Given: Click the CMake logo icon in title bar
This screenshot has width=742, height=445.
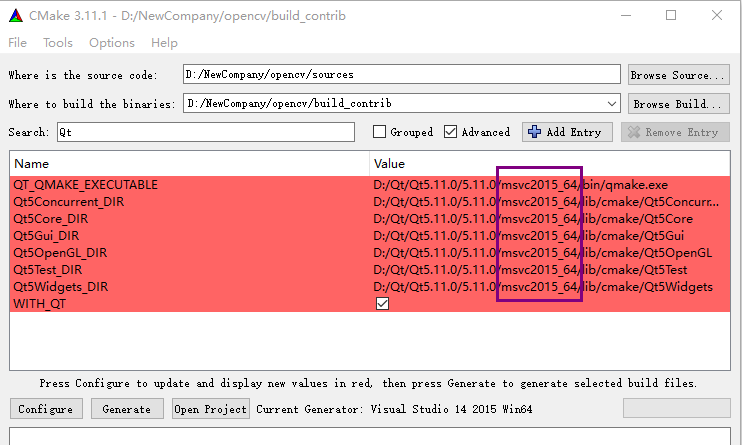Looking at the screenshot, I should [x=16, y=16].
